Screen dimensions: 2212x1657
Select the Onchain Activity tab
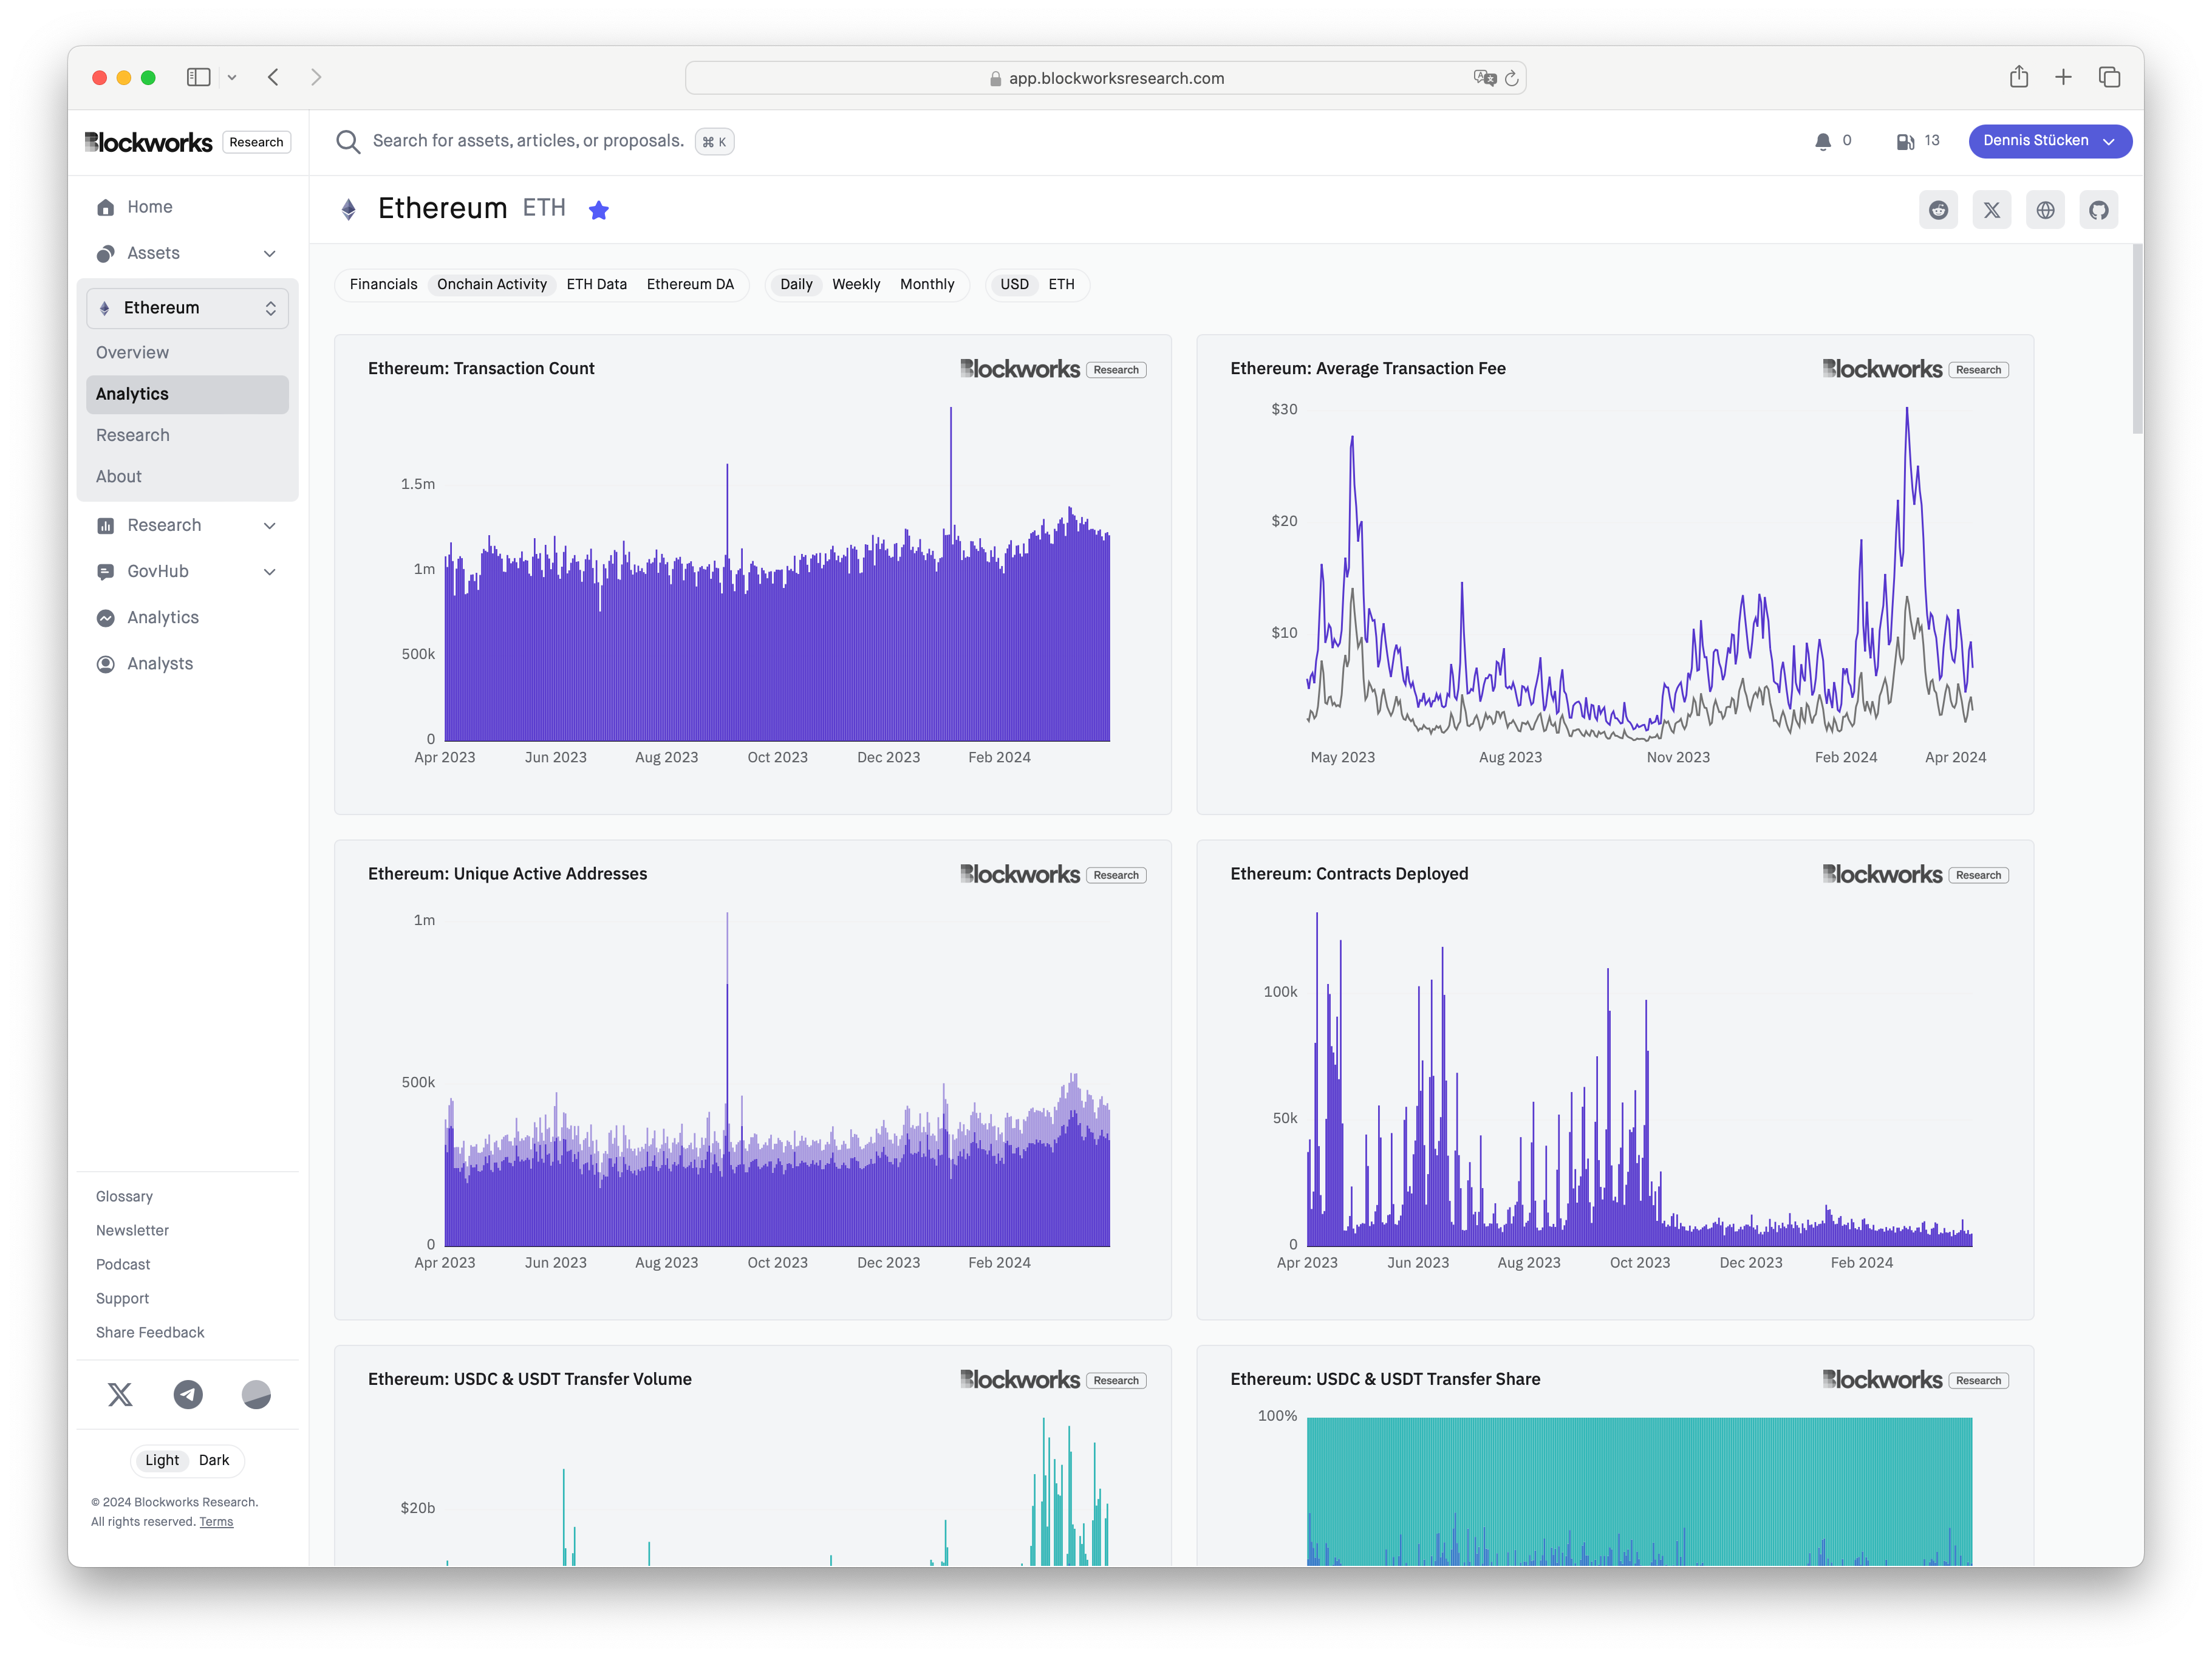pyautogui.click(x=491, y=284)
